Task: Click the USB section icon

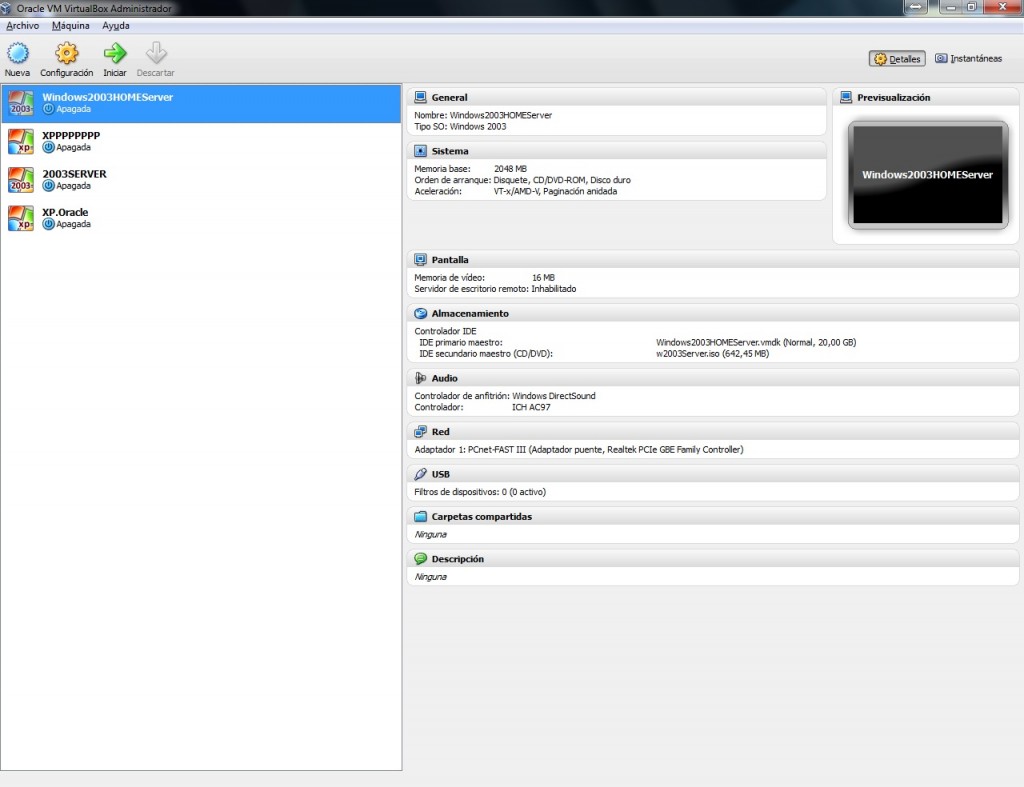Action: [x=419, y=473]
